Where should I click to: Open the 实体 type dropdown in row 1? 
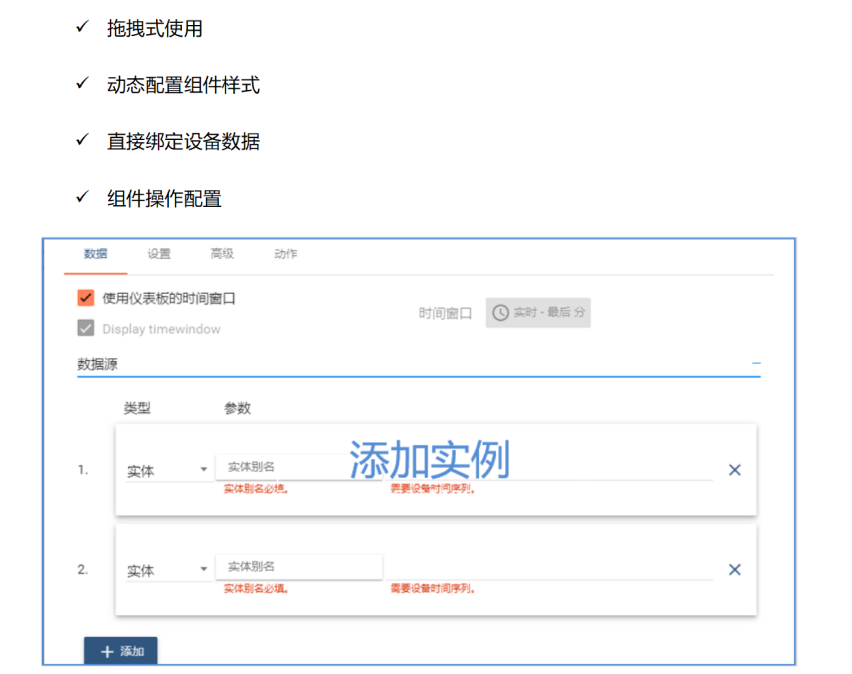tap(167, 471)
